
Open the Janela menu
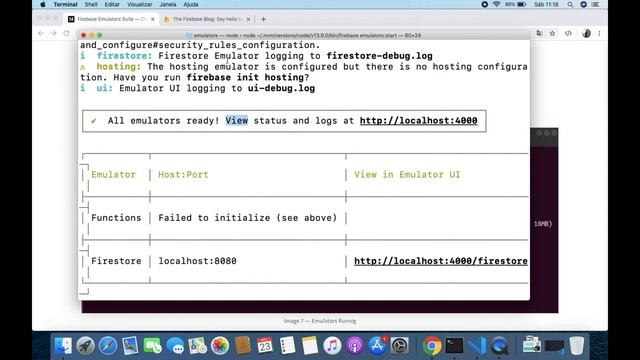coord(167,4)
